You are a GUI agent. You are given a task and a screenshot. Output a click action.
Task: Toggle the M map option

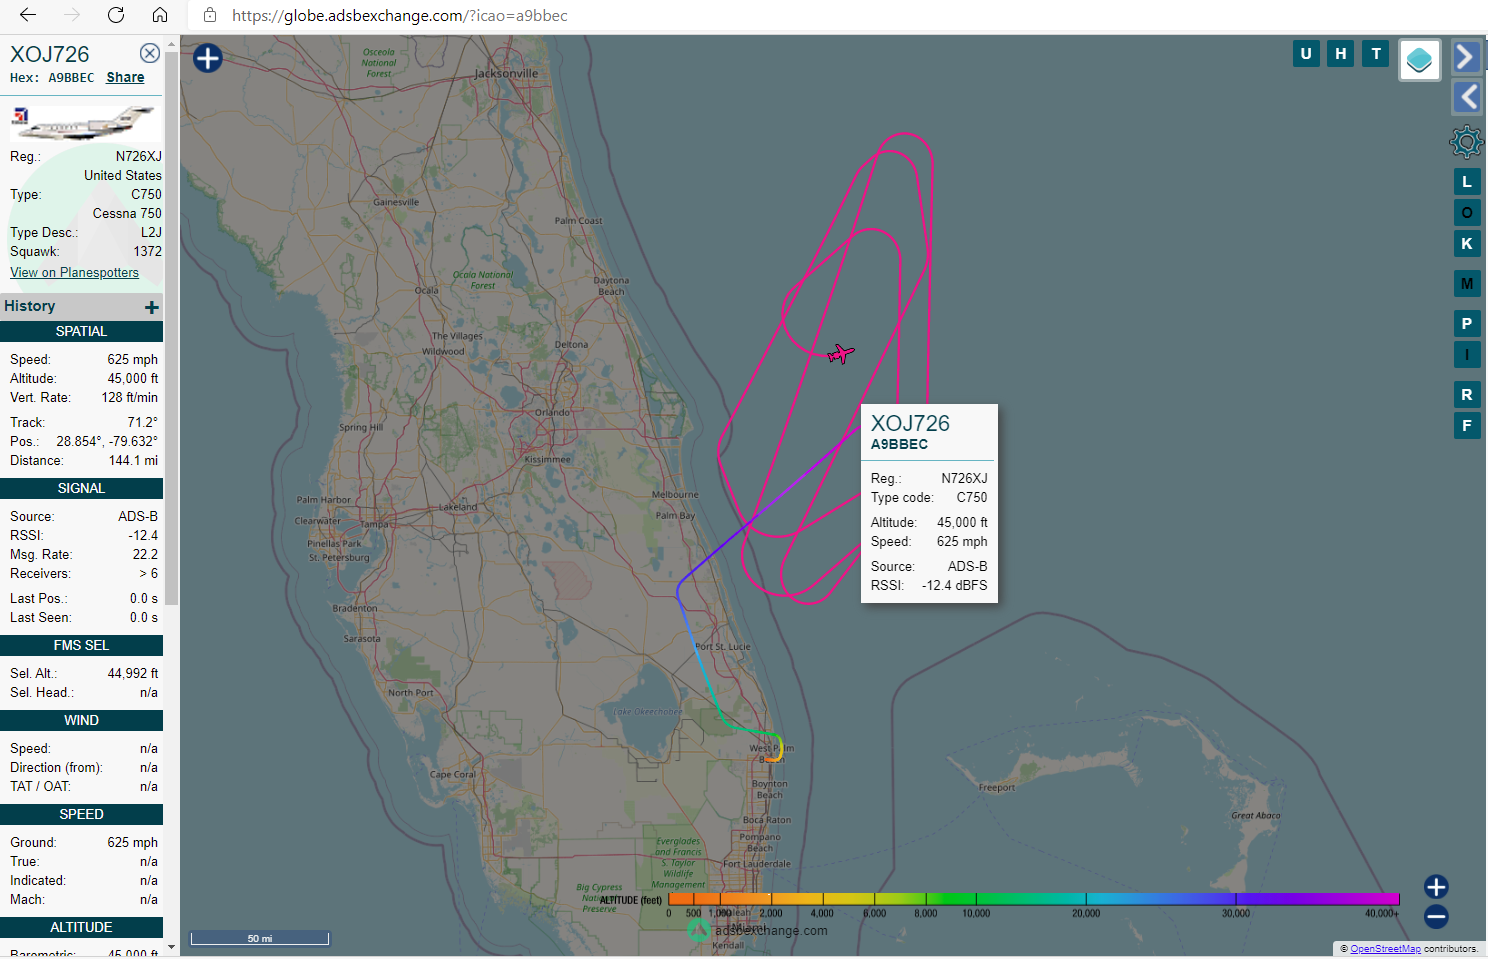pyautogui.click(x=1467, y=284)
